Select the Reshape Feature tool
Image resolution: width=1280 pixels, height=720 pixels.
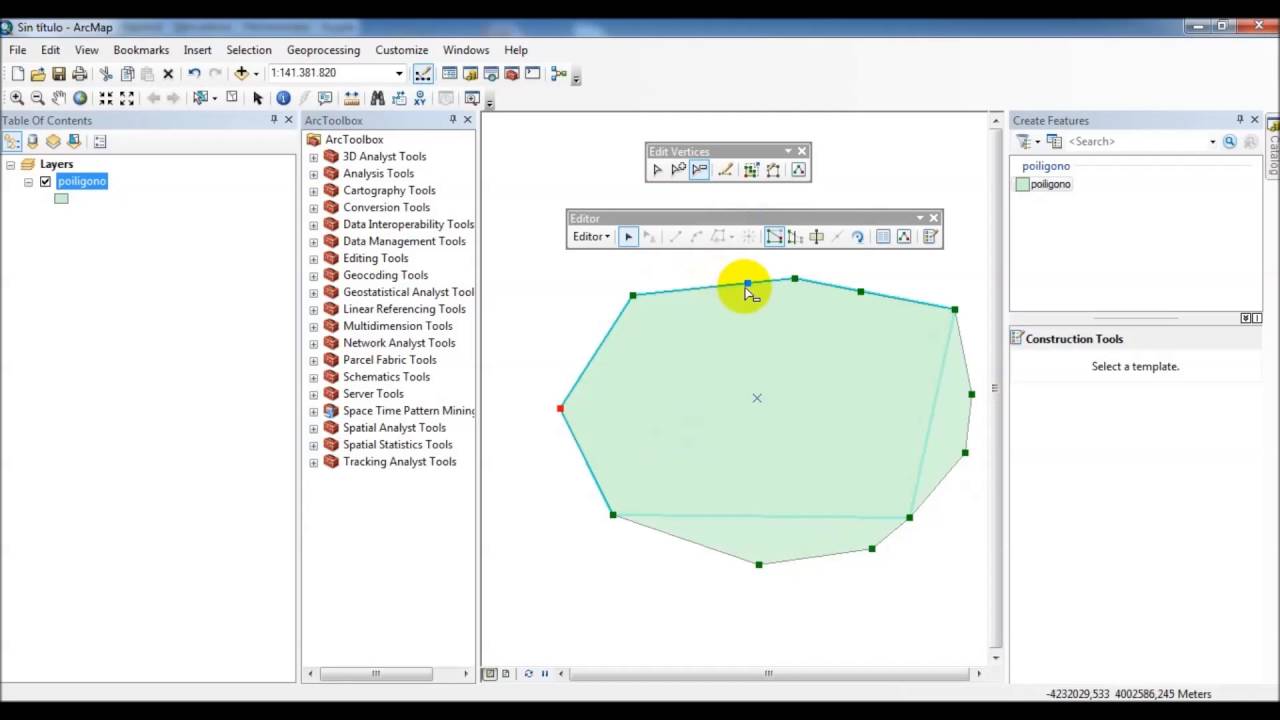click(795, 237)
